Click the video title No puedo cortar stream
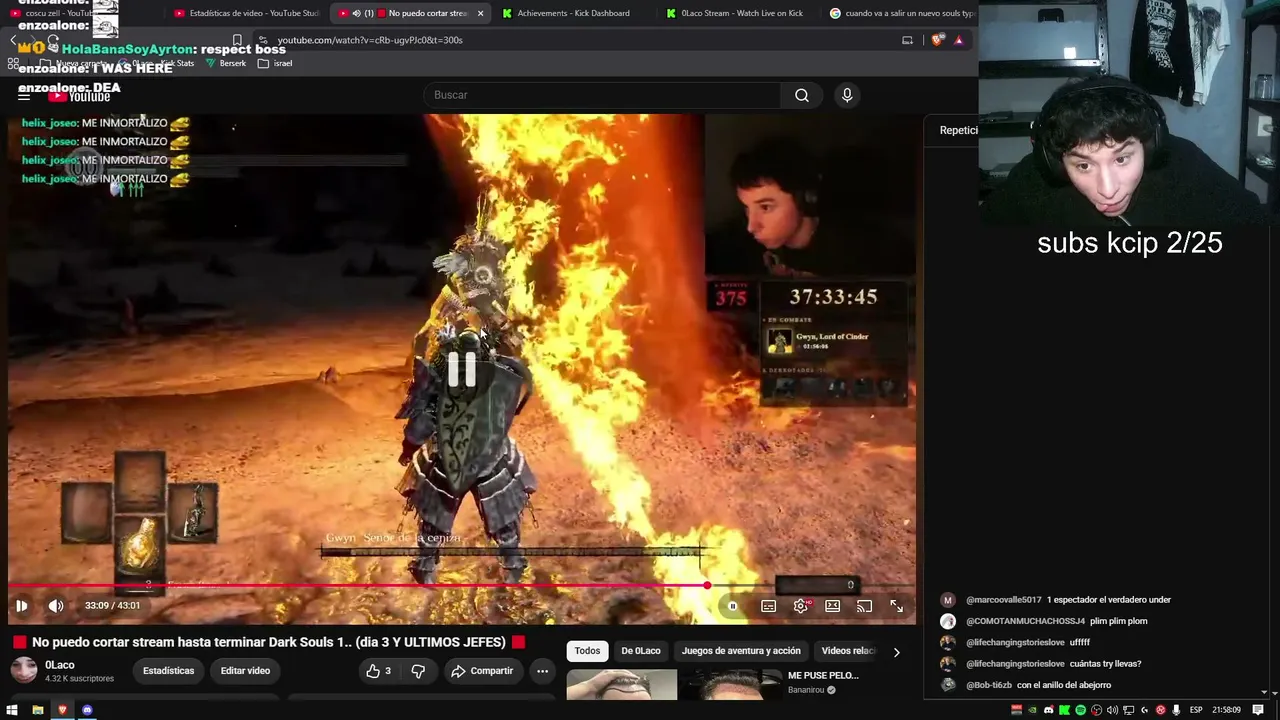1280x720 pixels. coord(268,642)
